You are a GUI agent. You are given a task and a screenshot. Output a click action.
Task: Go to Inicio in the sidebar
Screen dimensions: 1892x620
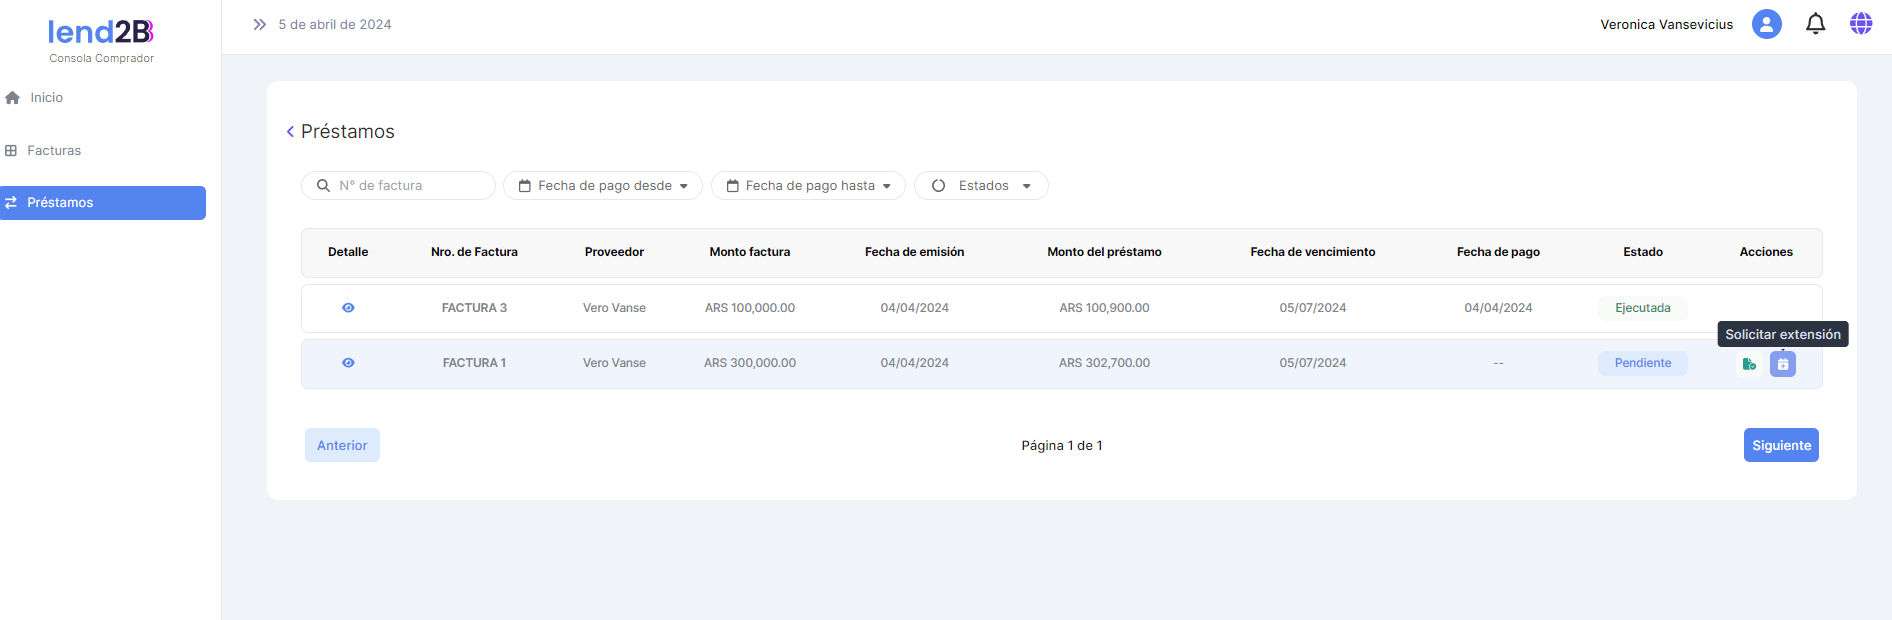[45, 98]
